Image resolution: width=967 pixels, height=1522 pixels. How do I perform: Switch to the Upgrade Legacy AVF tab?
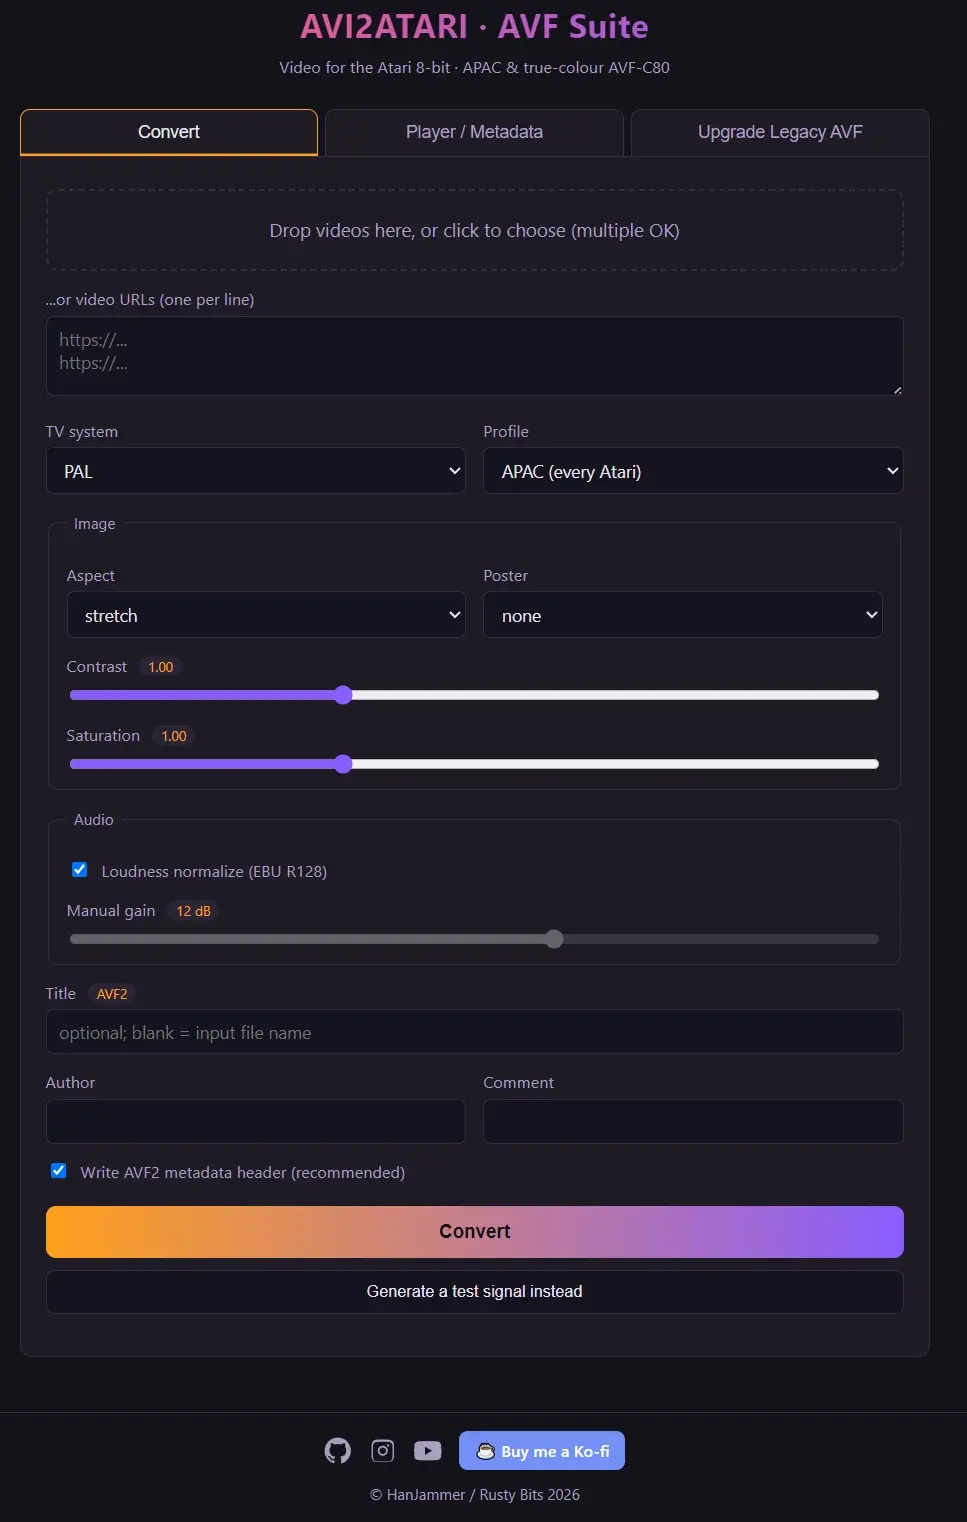(780, 132)
